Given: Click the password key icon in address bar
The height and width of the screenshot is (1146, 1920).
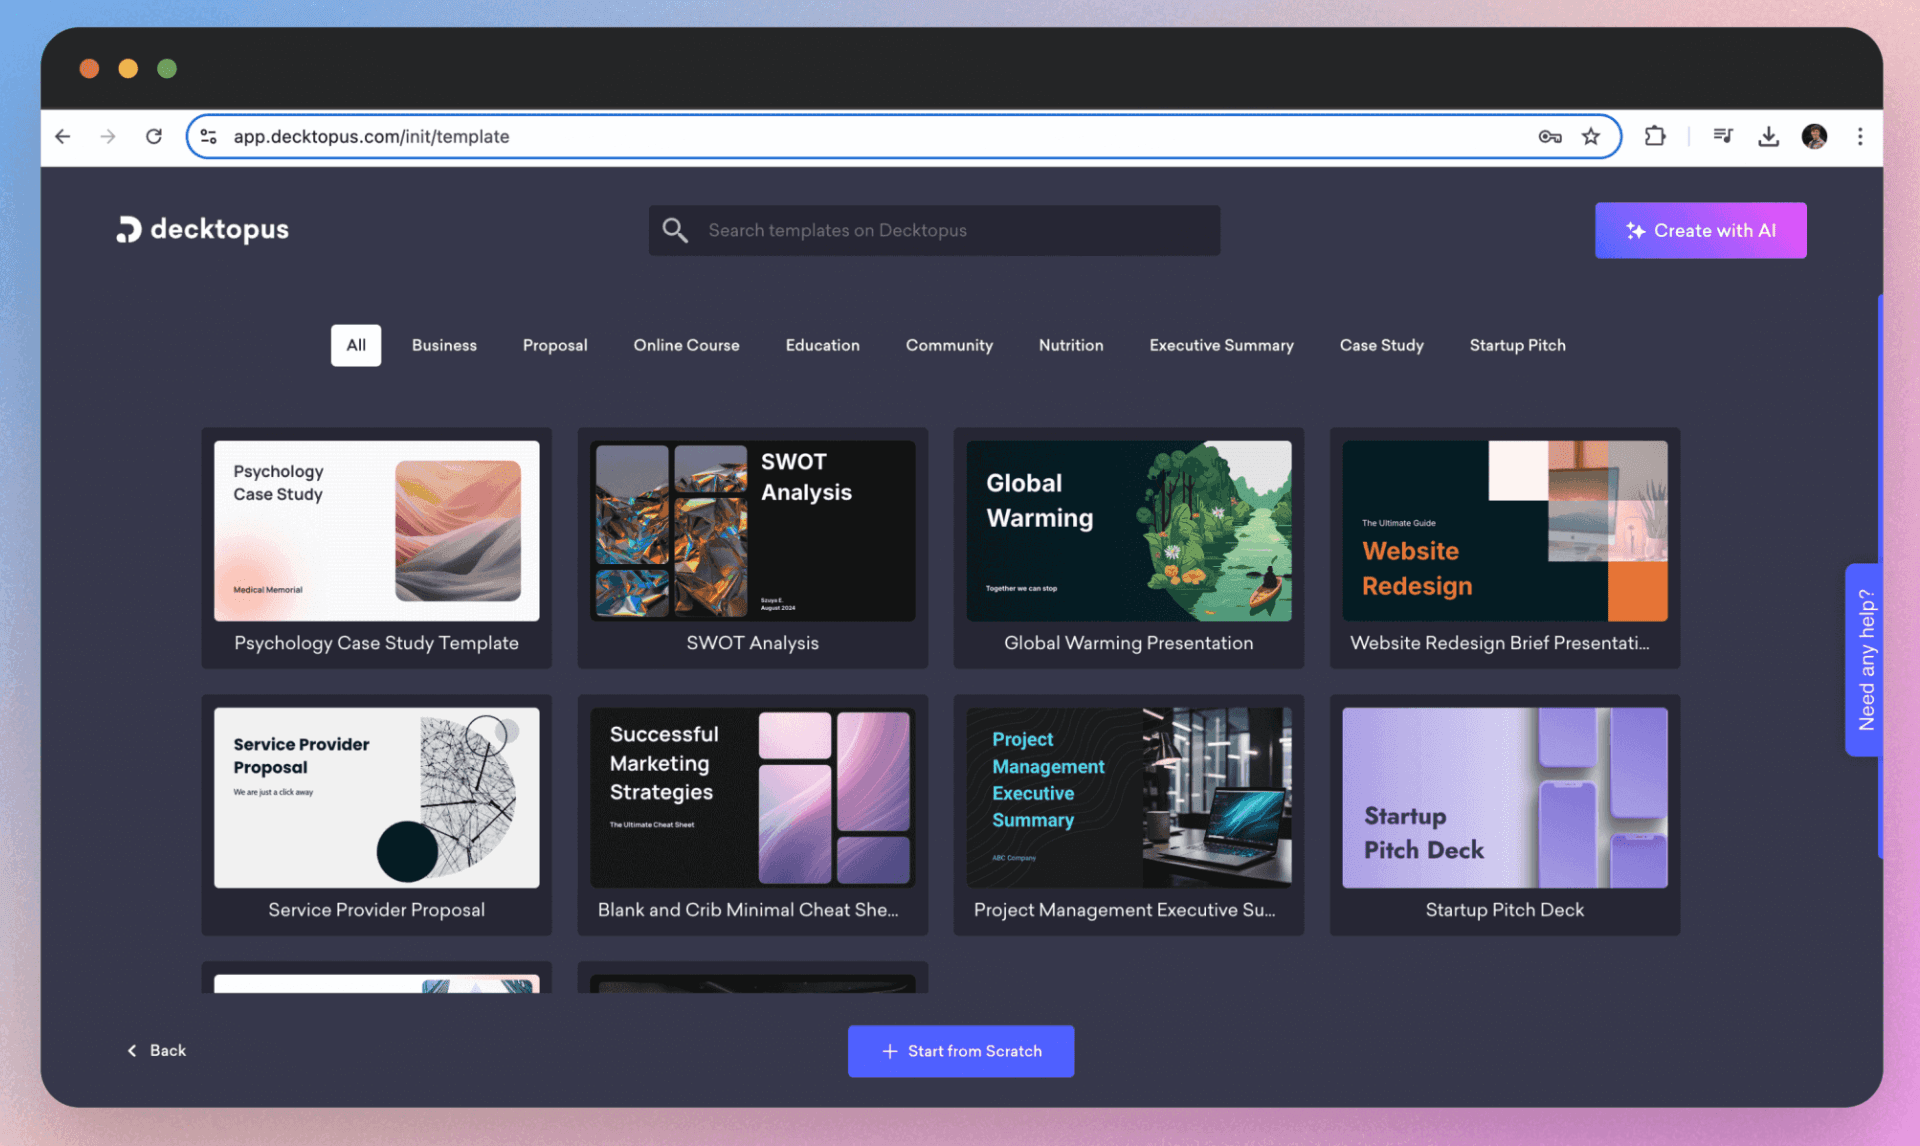Looking at the screenshot, I should (x=1550, y=136).
